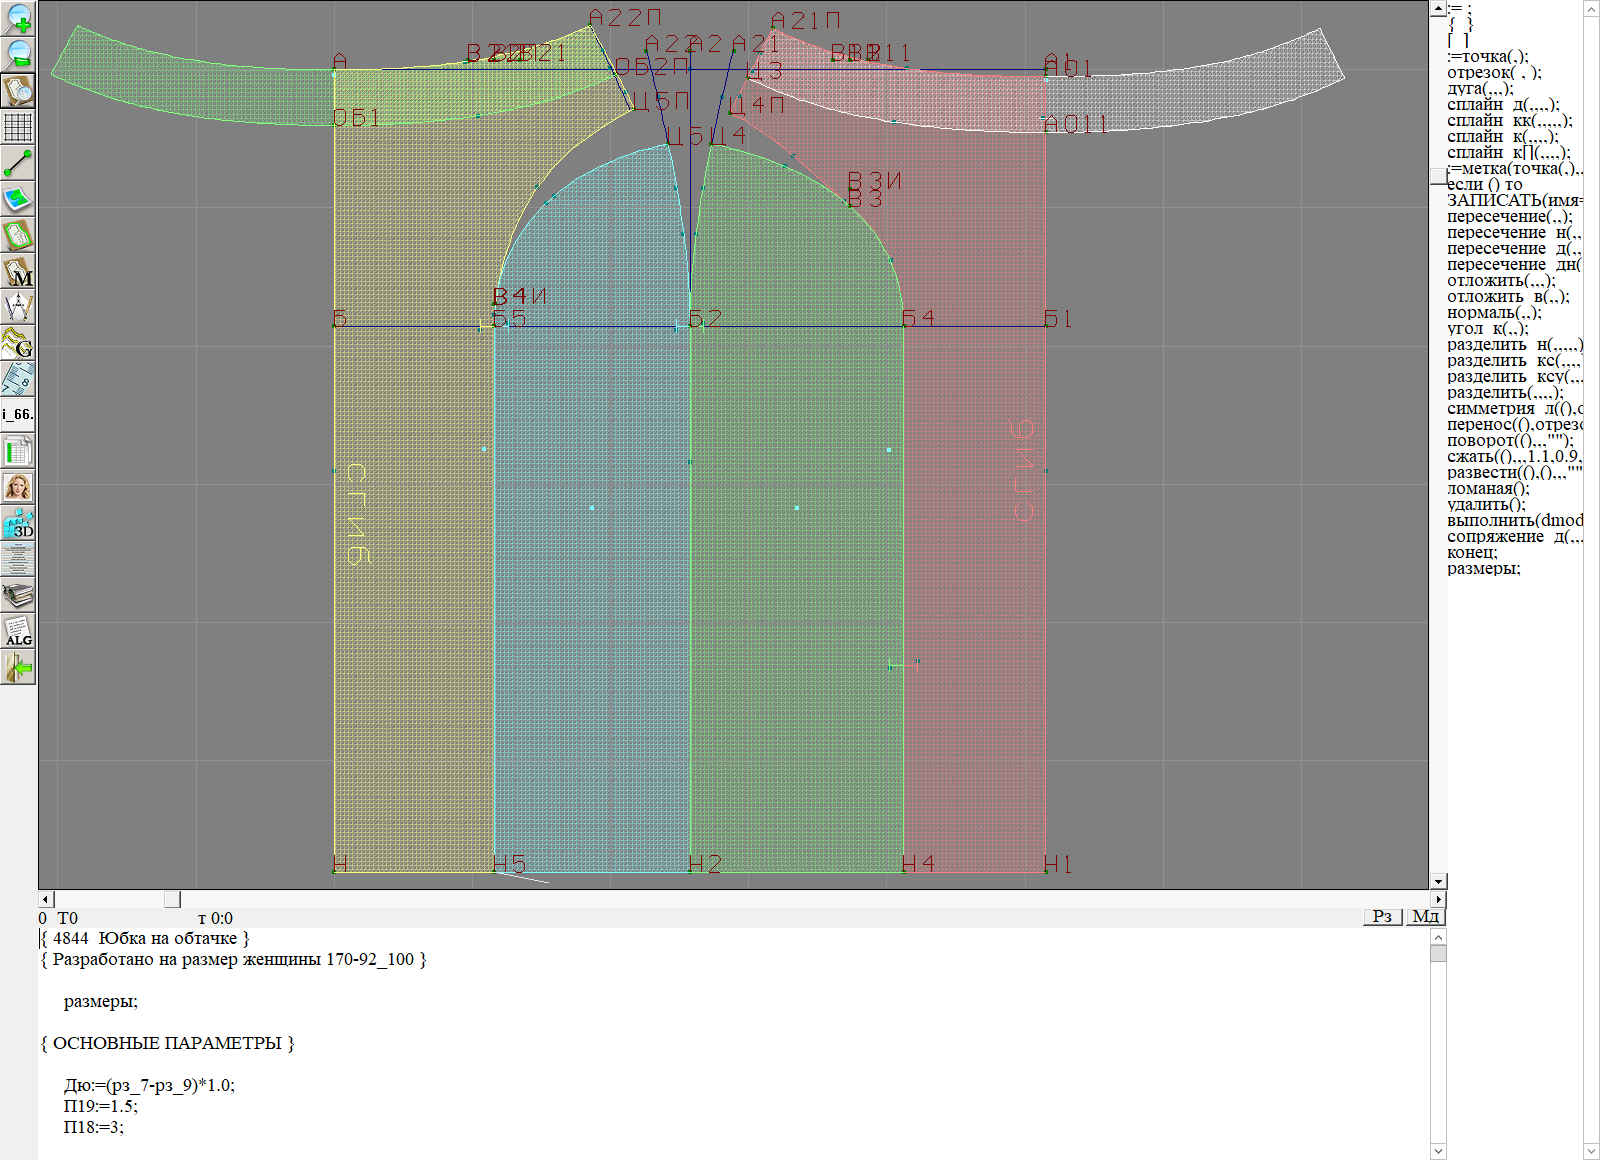Open the pattern pieces M icon

click(18, 271)
